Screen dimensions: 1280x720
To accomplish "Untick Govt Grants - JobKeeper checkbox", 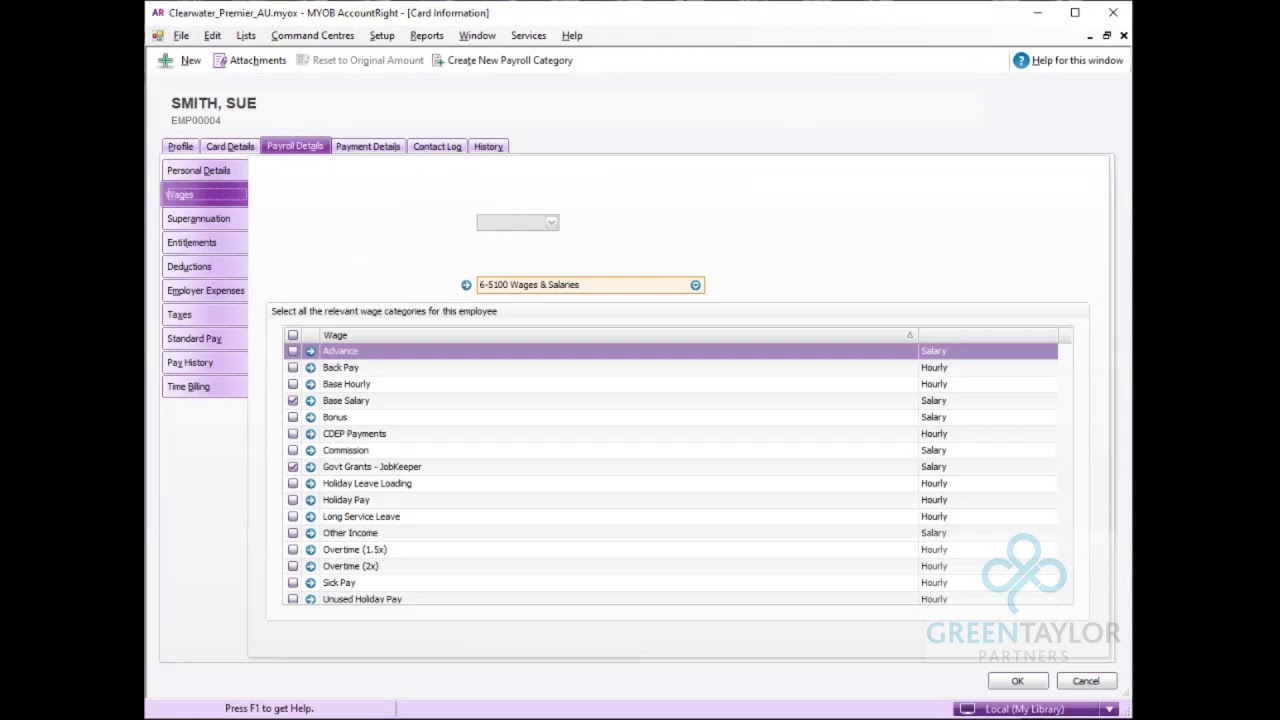I will pos(293,467).
